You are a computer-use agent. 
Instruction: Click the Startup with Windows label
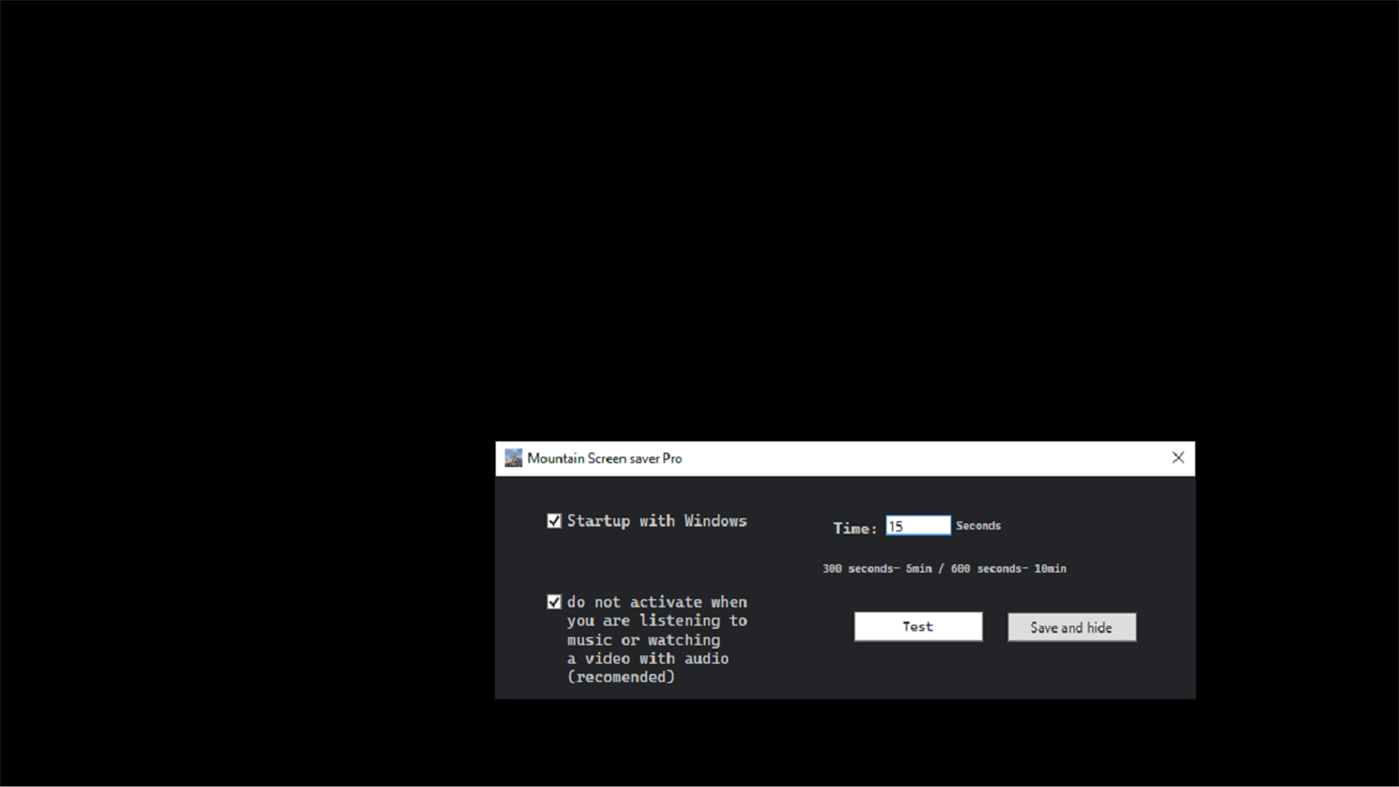(x=657, y=521)
